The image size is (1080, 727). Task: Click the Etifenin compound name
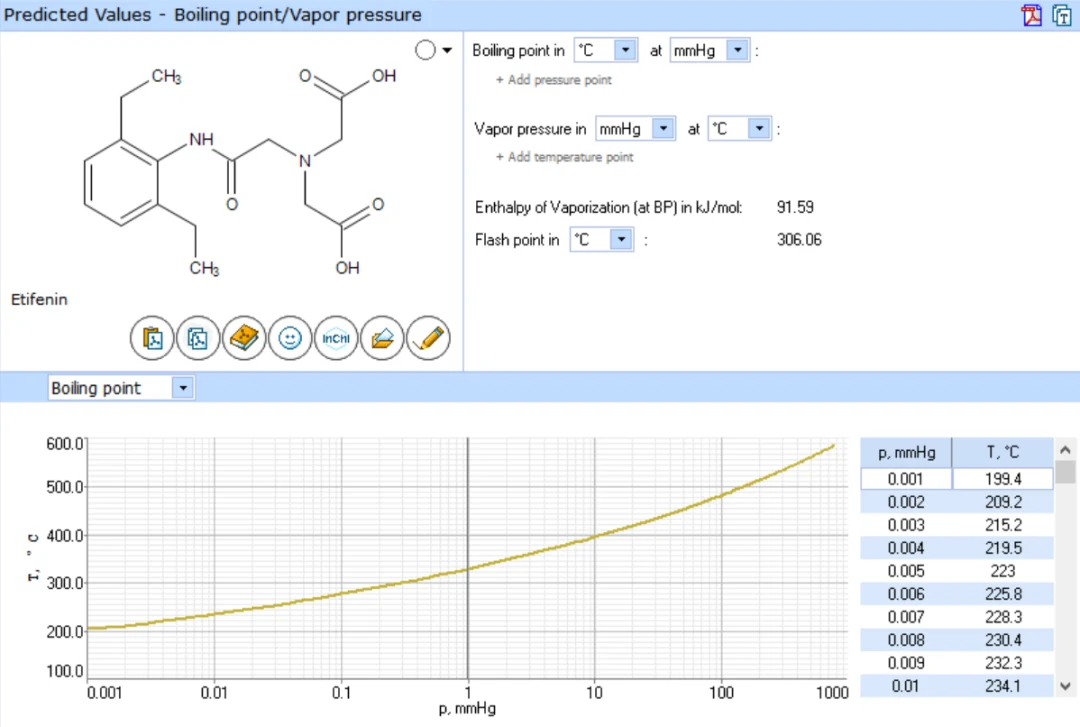click(39, 300)
